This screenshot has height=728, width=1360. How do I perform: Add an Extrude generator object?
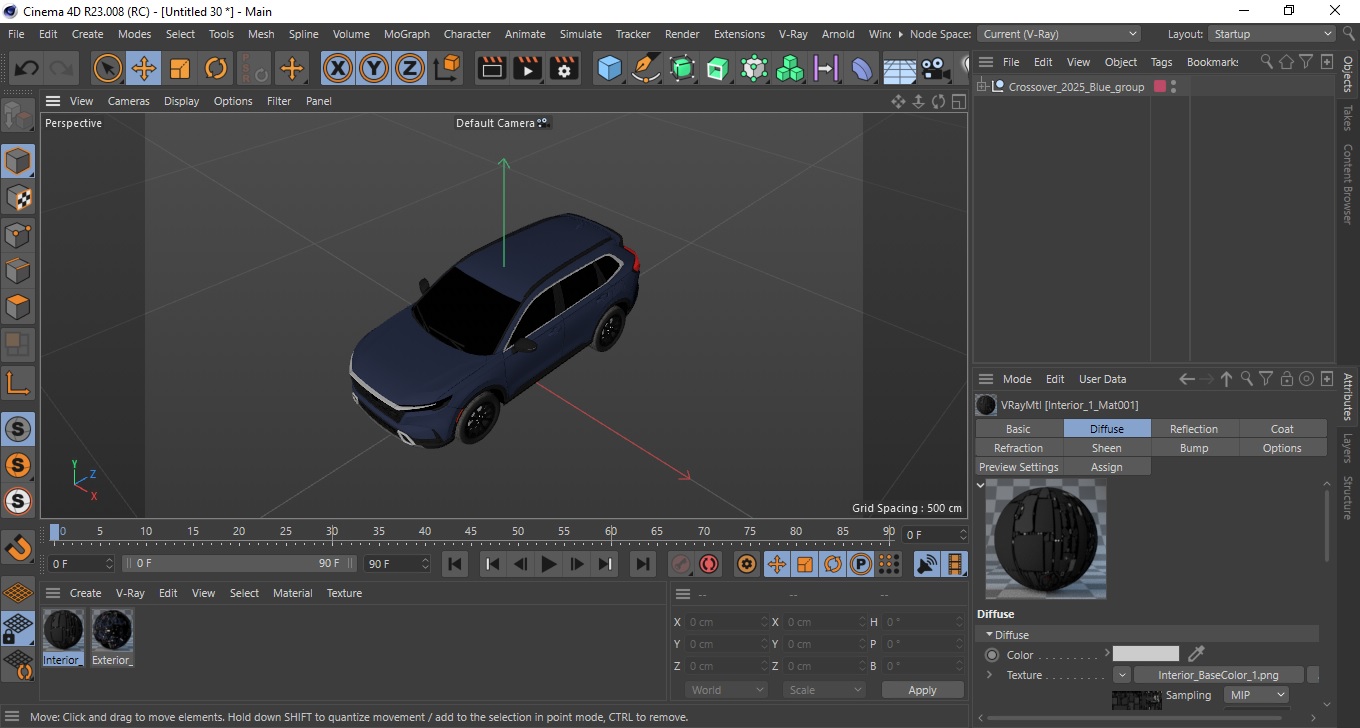tap(718, 69)
